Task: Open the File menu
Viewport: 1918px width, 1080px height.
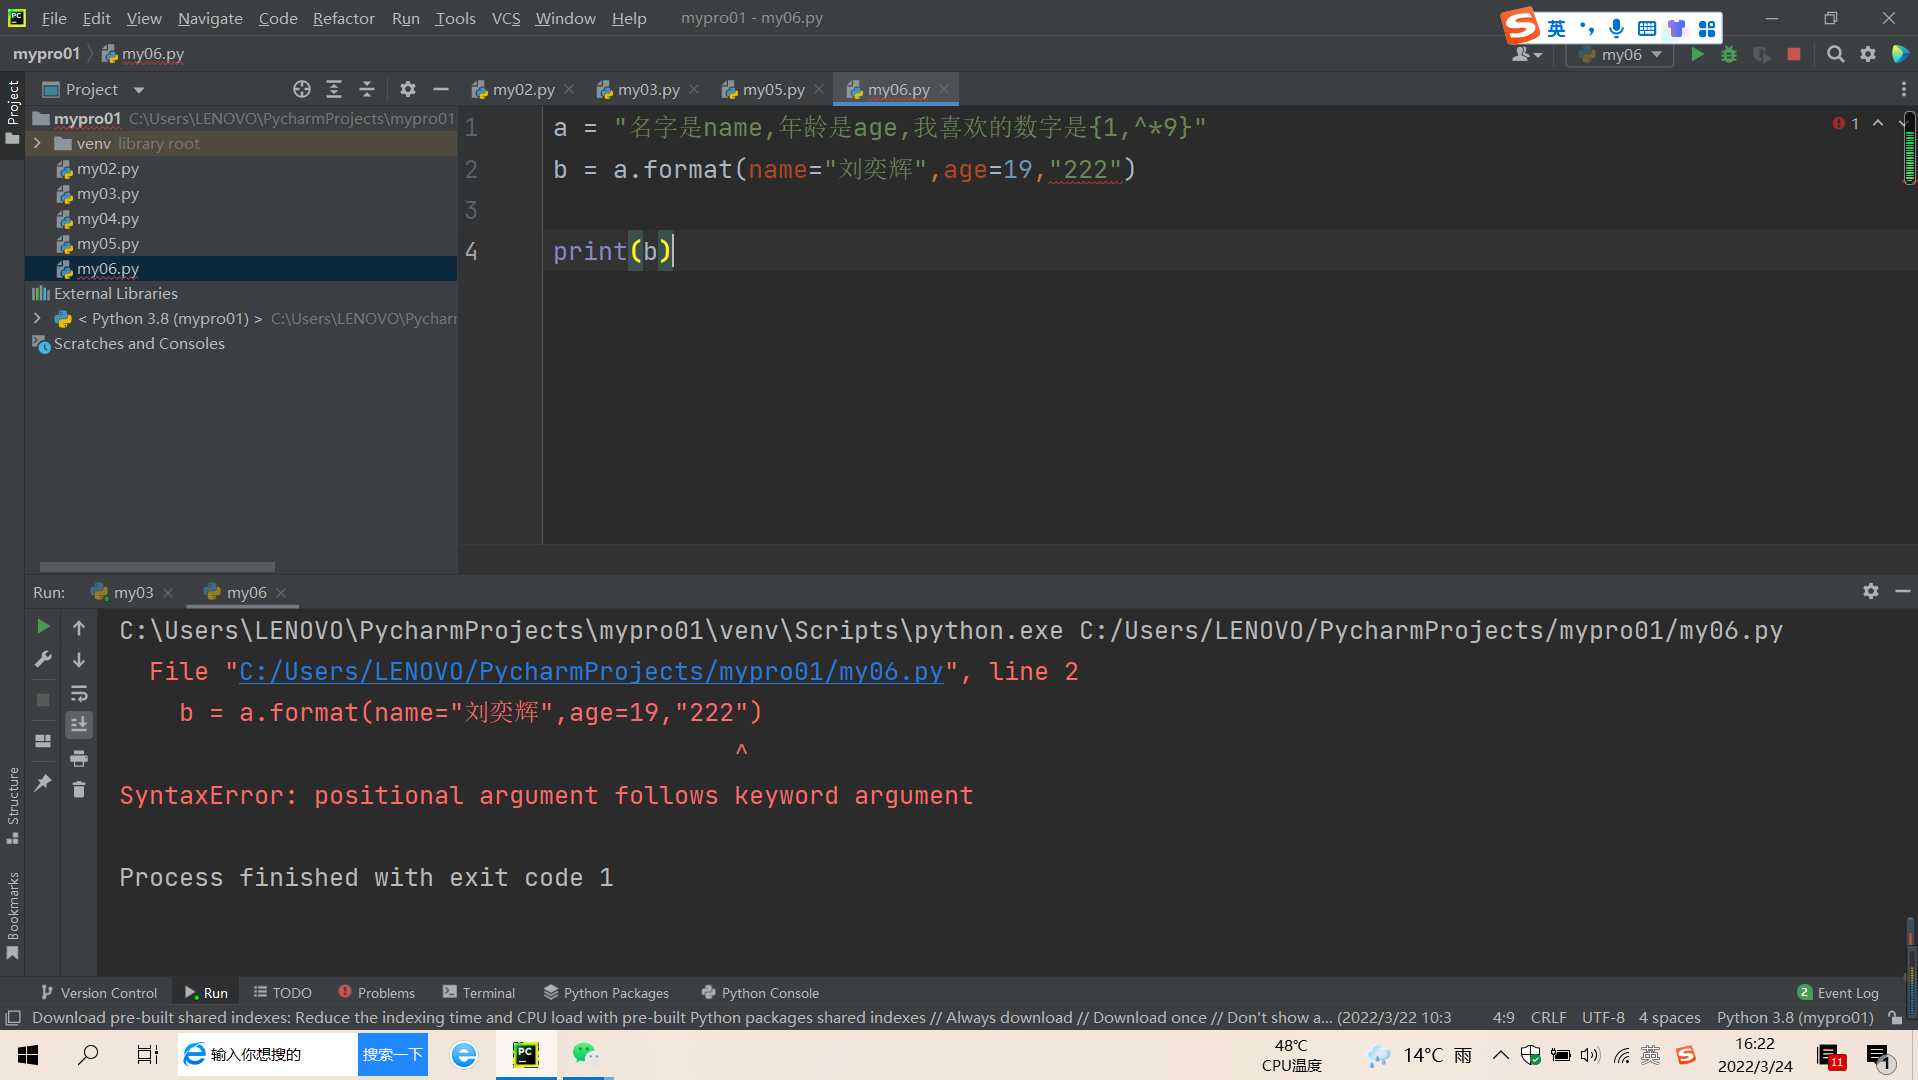Action: 54,18
